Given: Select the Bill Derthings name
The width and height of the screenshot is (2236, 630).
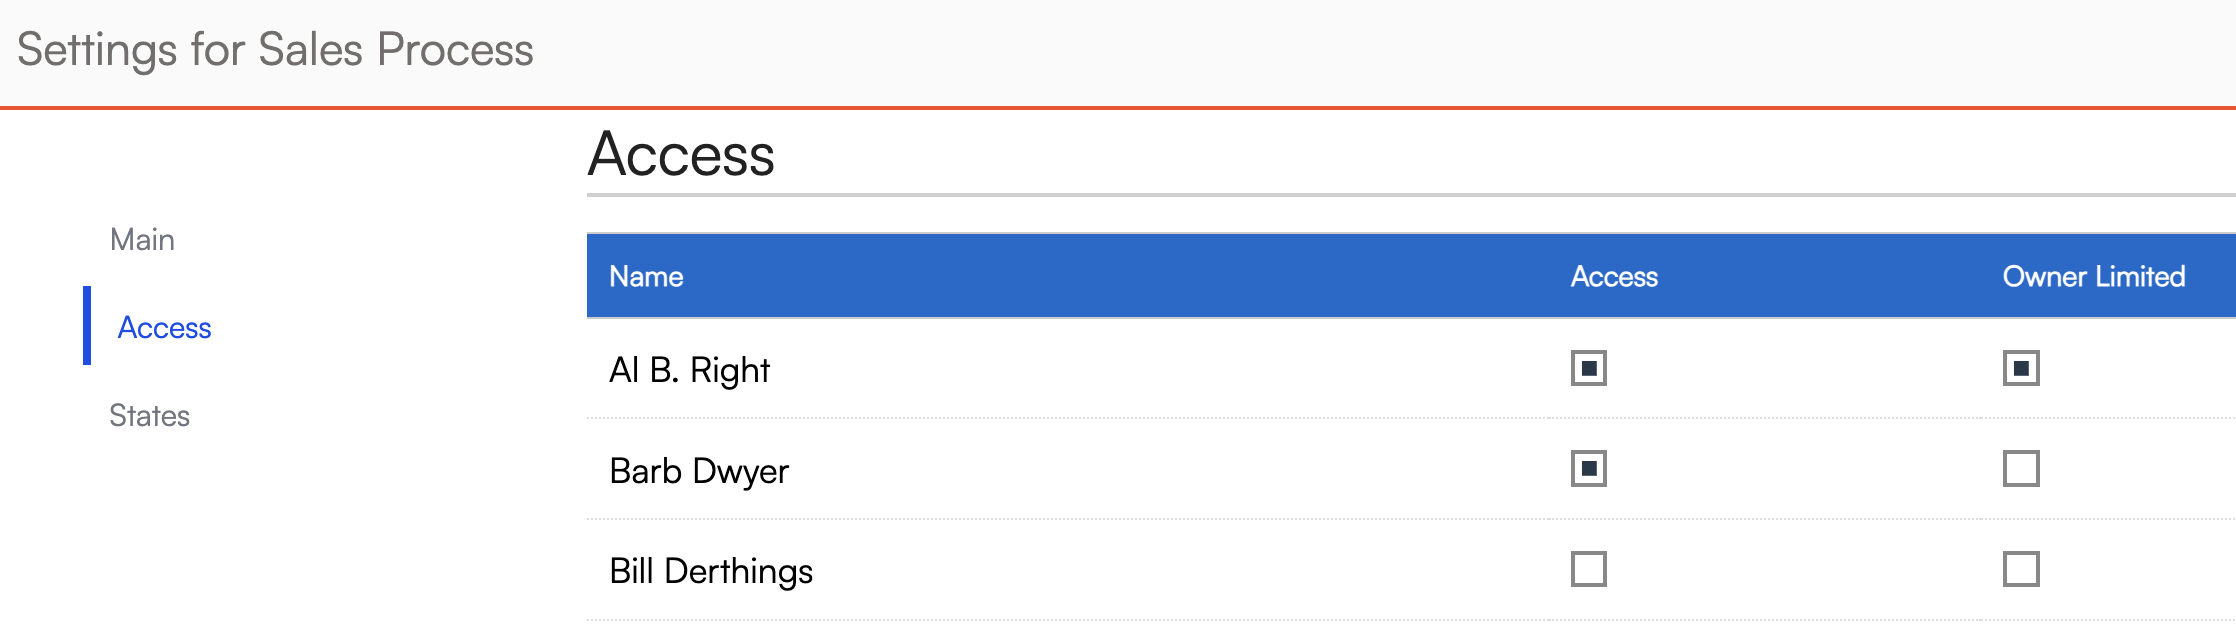Looking at the screenshot, I should pyautogui.click(x=711, y=571).
